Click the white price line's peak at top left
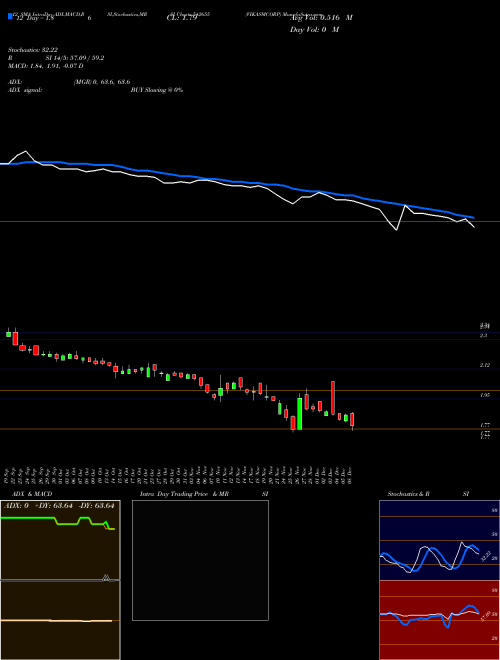 [26, 151]
